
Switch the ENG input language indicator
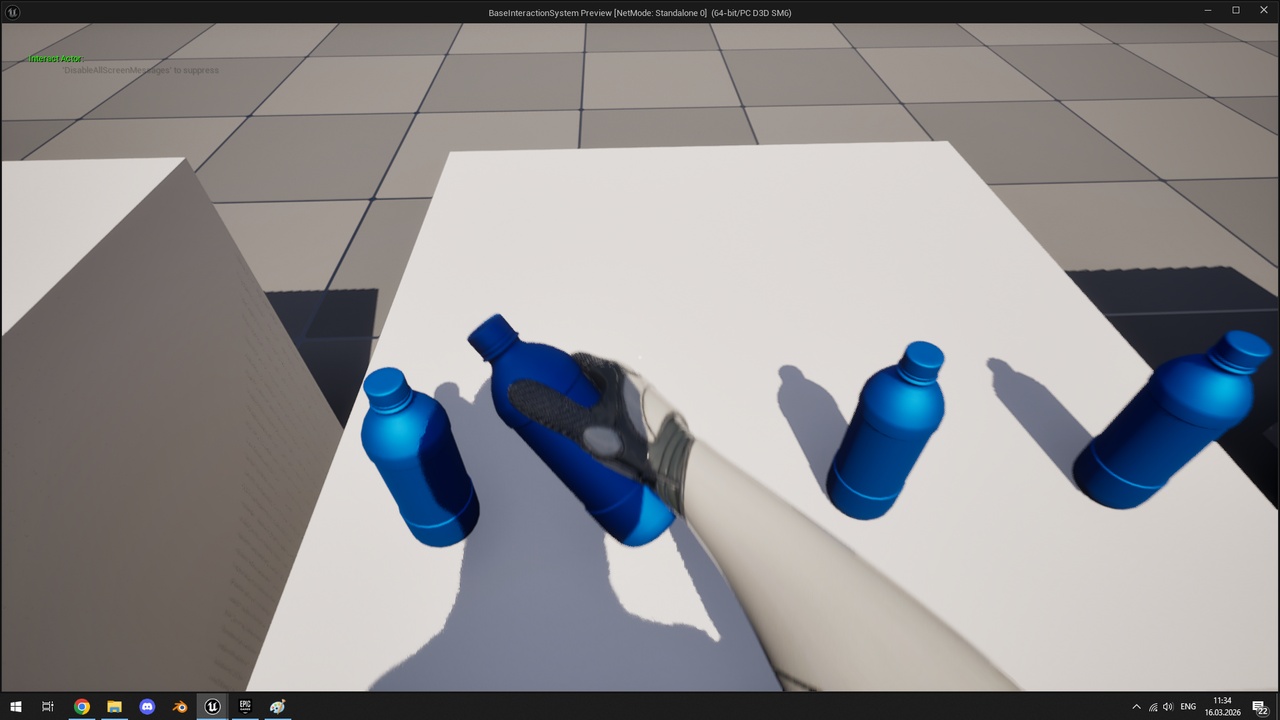pyautogui.click(x=1188, y=707)
